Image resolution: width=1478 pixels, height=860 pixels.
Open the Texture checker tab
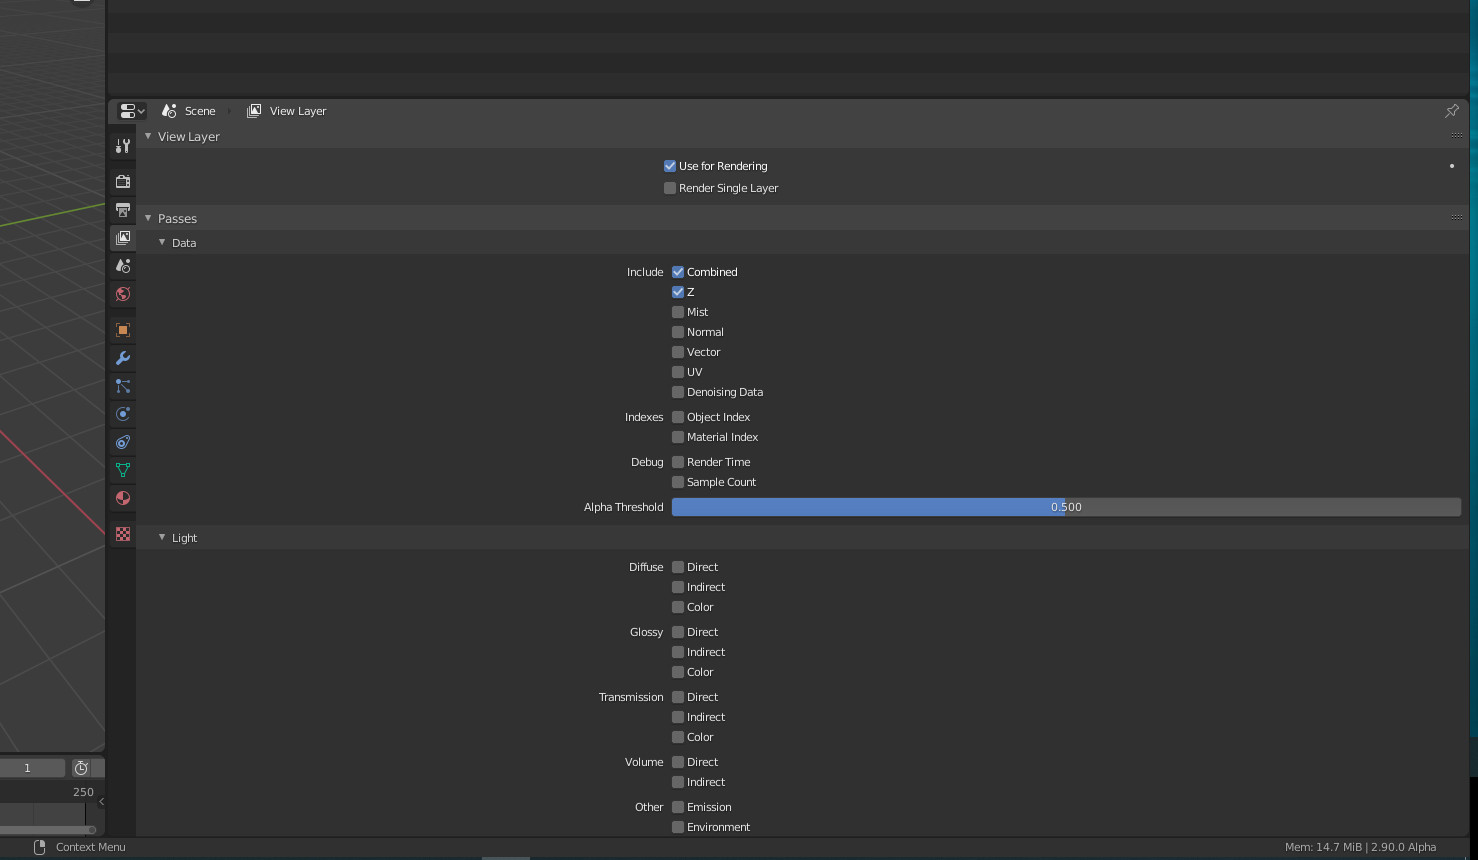click(x=123, y=535)
